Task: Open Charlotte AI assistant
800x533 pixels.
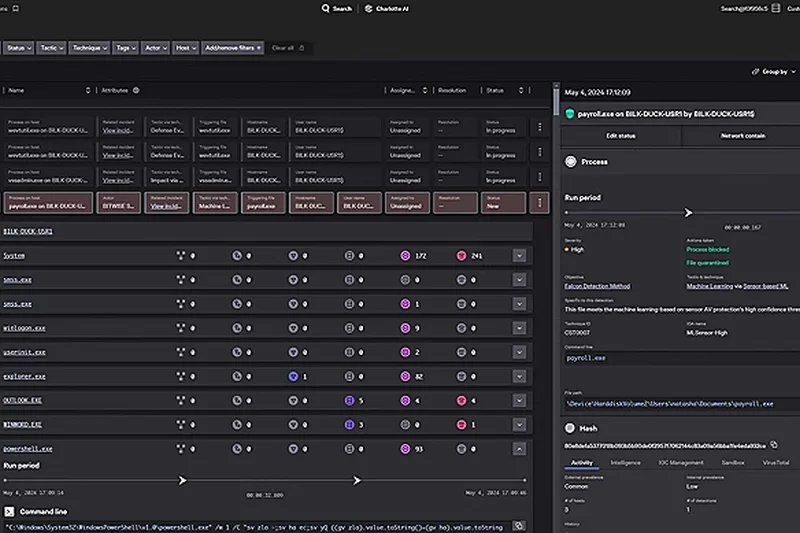Action: (x=385, y=8)
